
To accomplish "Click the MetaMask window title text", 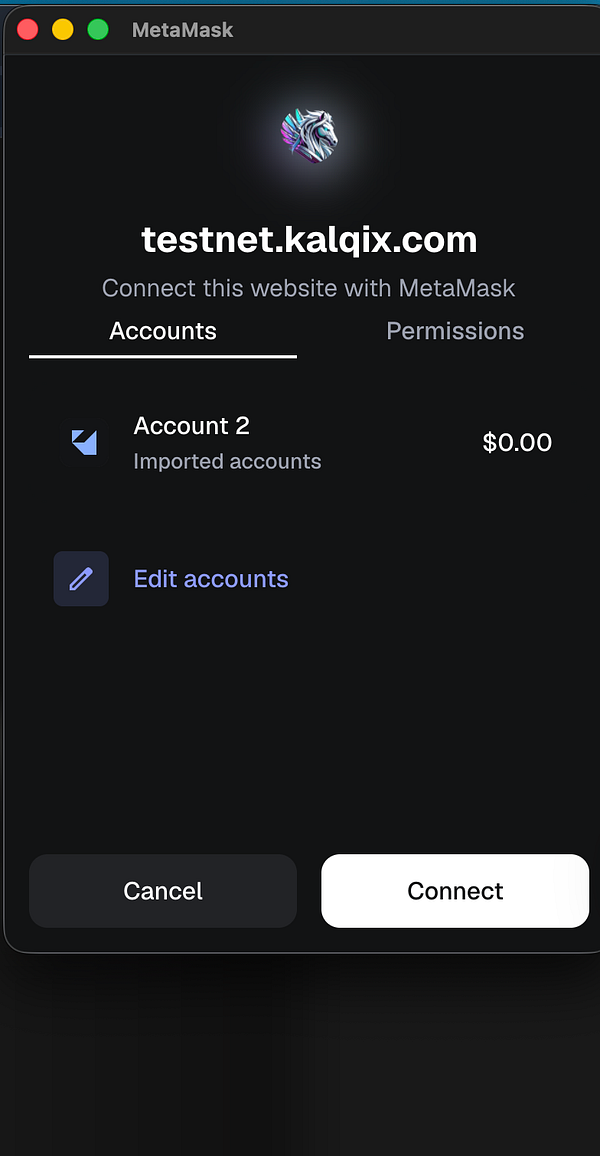I will (182, 30).
